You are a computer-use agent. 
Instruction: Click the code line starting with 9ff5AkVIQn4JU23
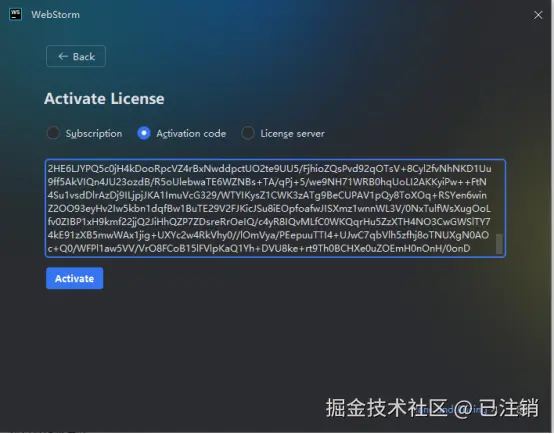coord(267,182)
